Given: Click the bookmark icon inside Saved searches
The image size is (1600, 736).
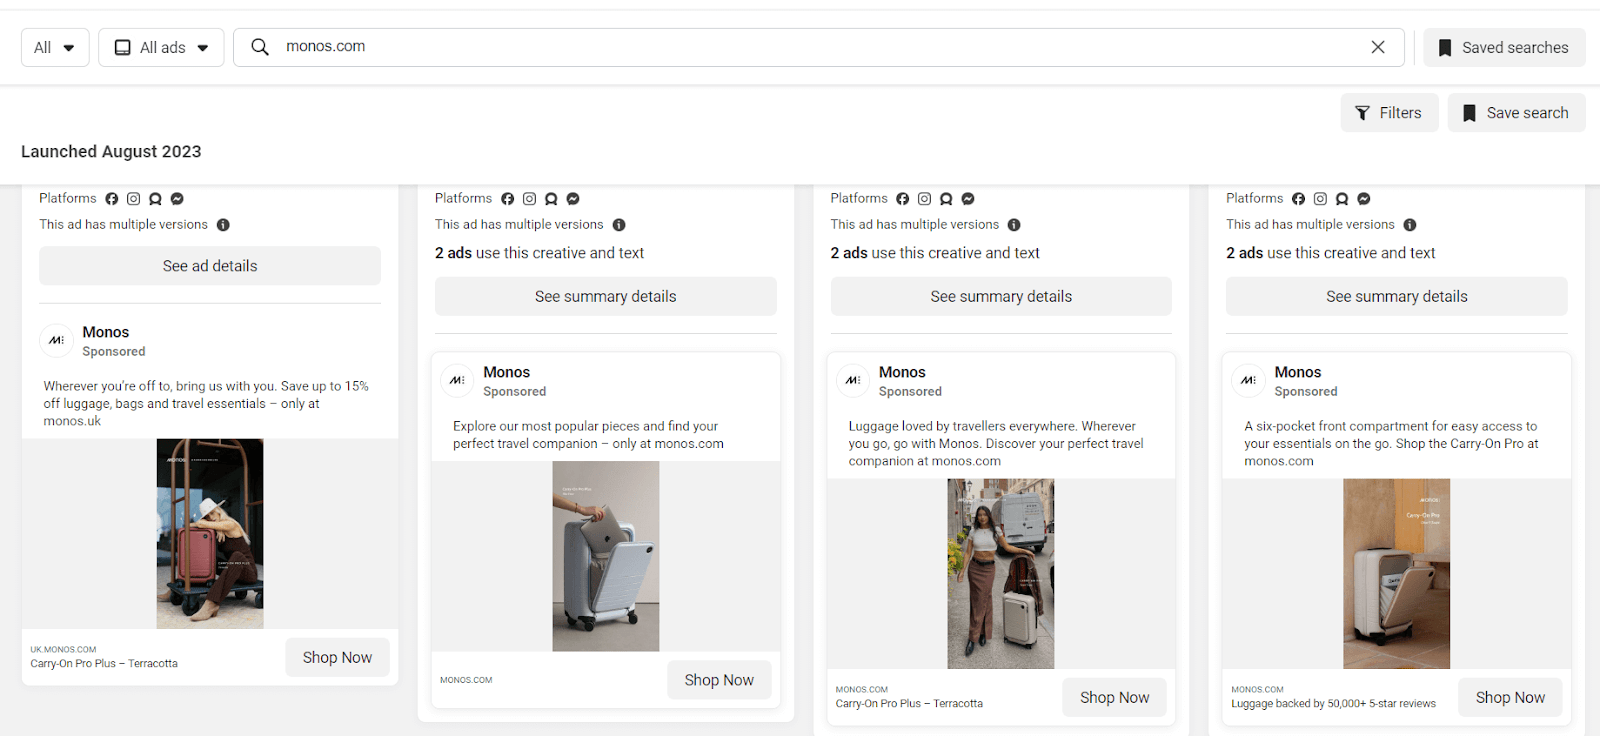Looking at the screenshot, I should click(x=1444, y=47).
